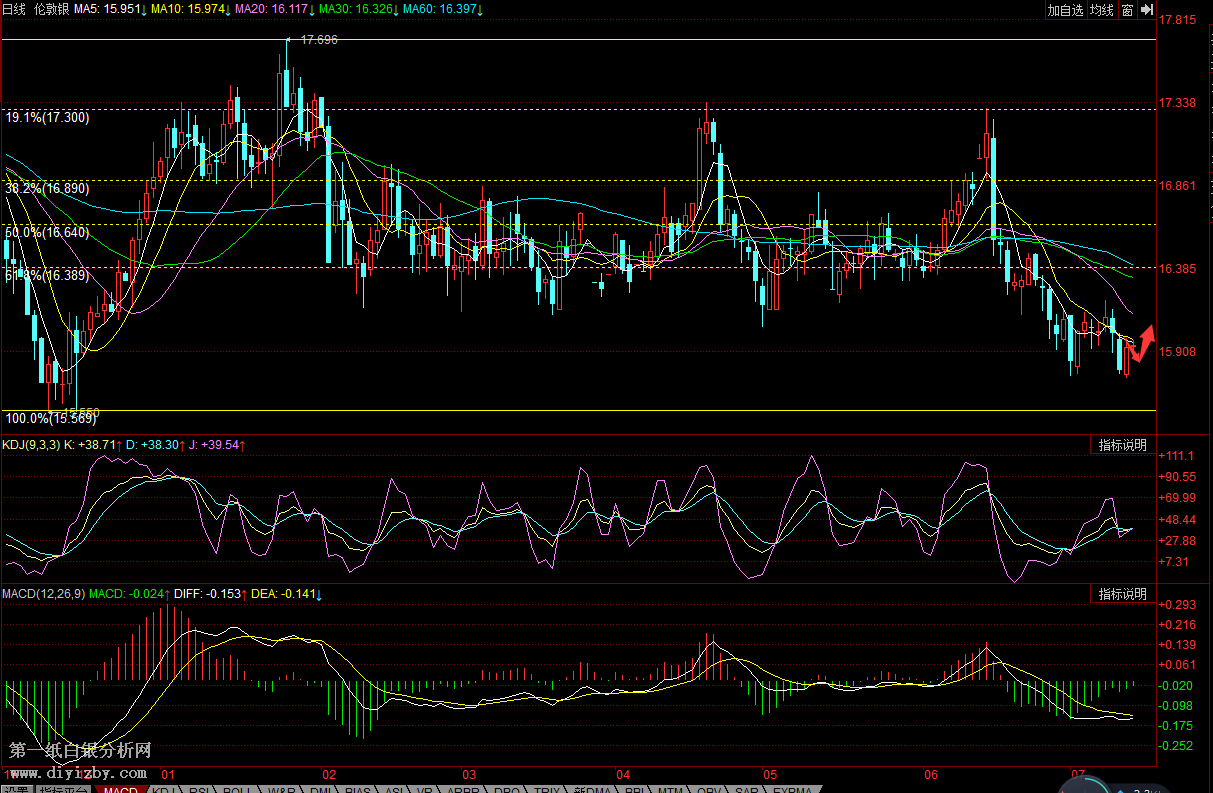The width and height of the screenshot is (1213, 793).
Task: Switch to the MACD indicator tab
Action: [120, 789]
